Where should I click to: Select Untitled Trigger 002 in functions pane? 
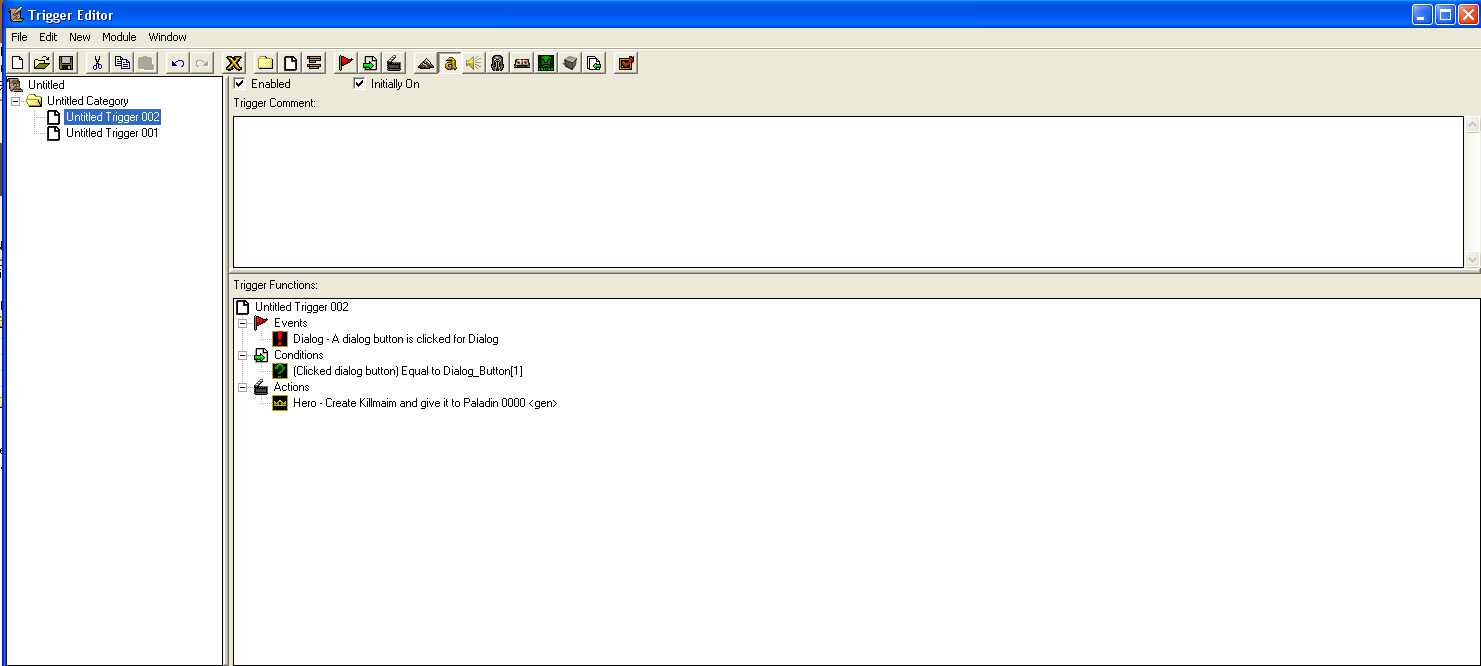301,307
